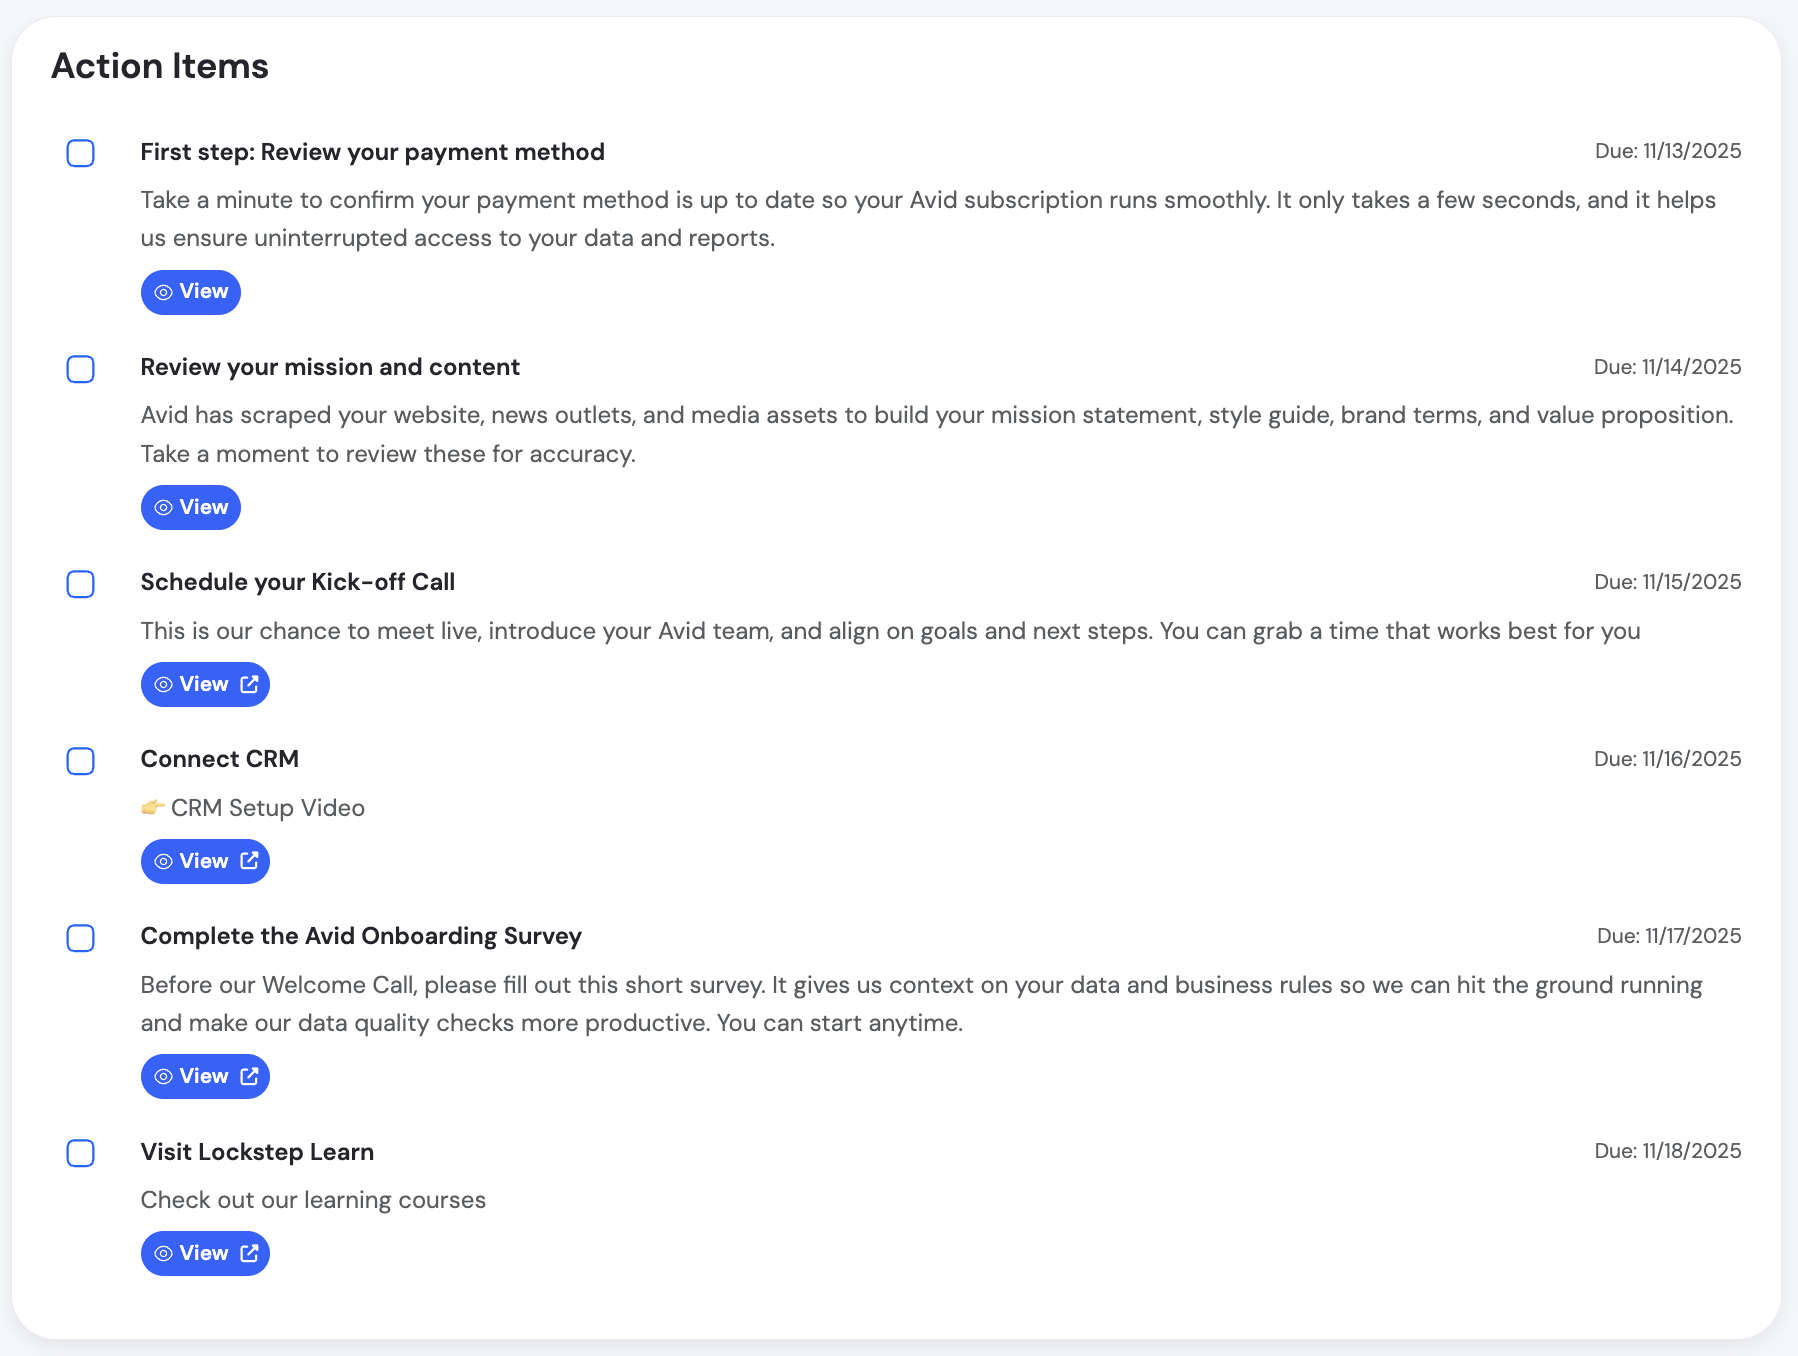Viewport: 1798px width, 1356px height.
Task: Click eye icon on payment method View button
Action: [164, 292]
